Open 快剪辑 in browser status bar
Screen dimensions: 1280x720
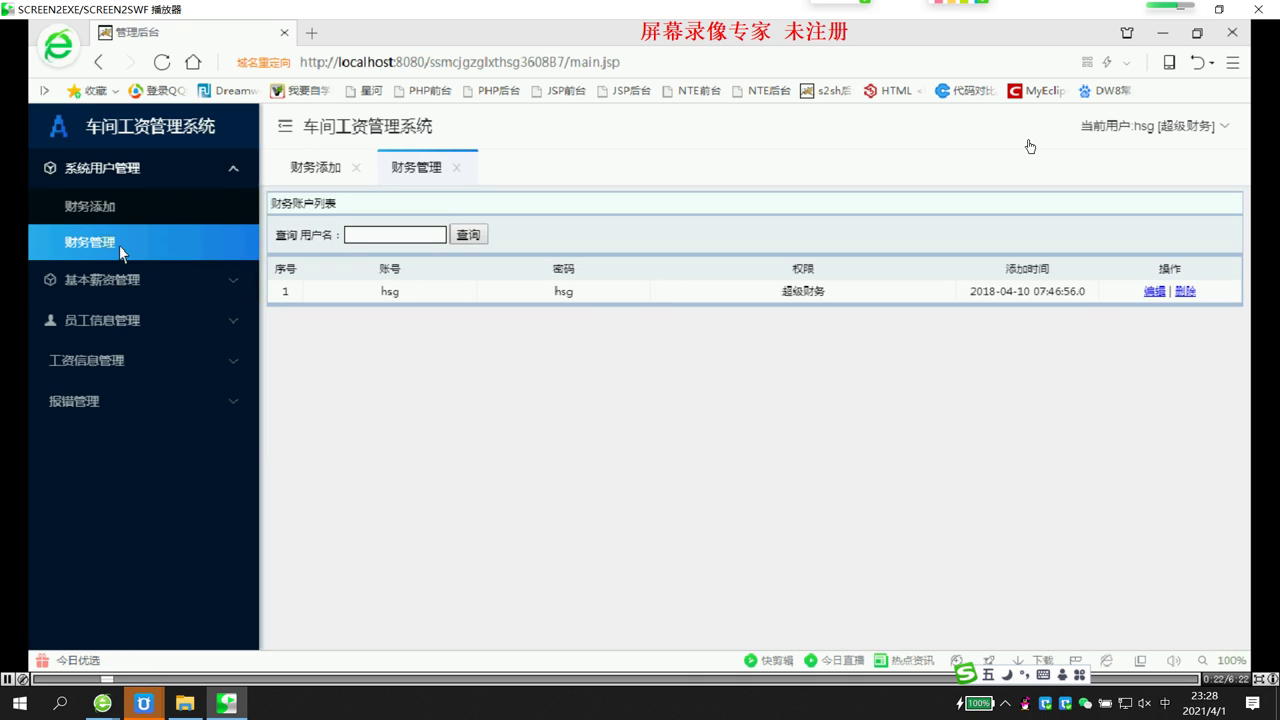pyautogui.click(x=769, y=660)
